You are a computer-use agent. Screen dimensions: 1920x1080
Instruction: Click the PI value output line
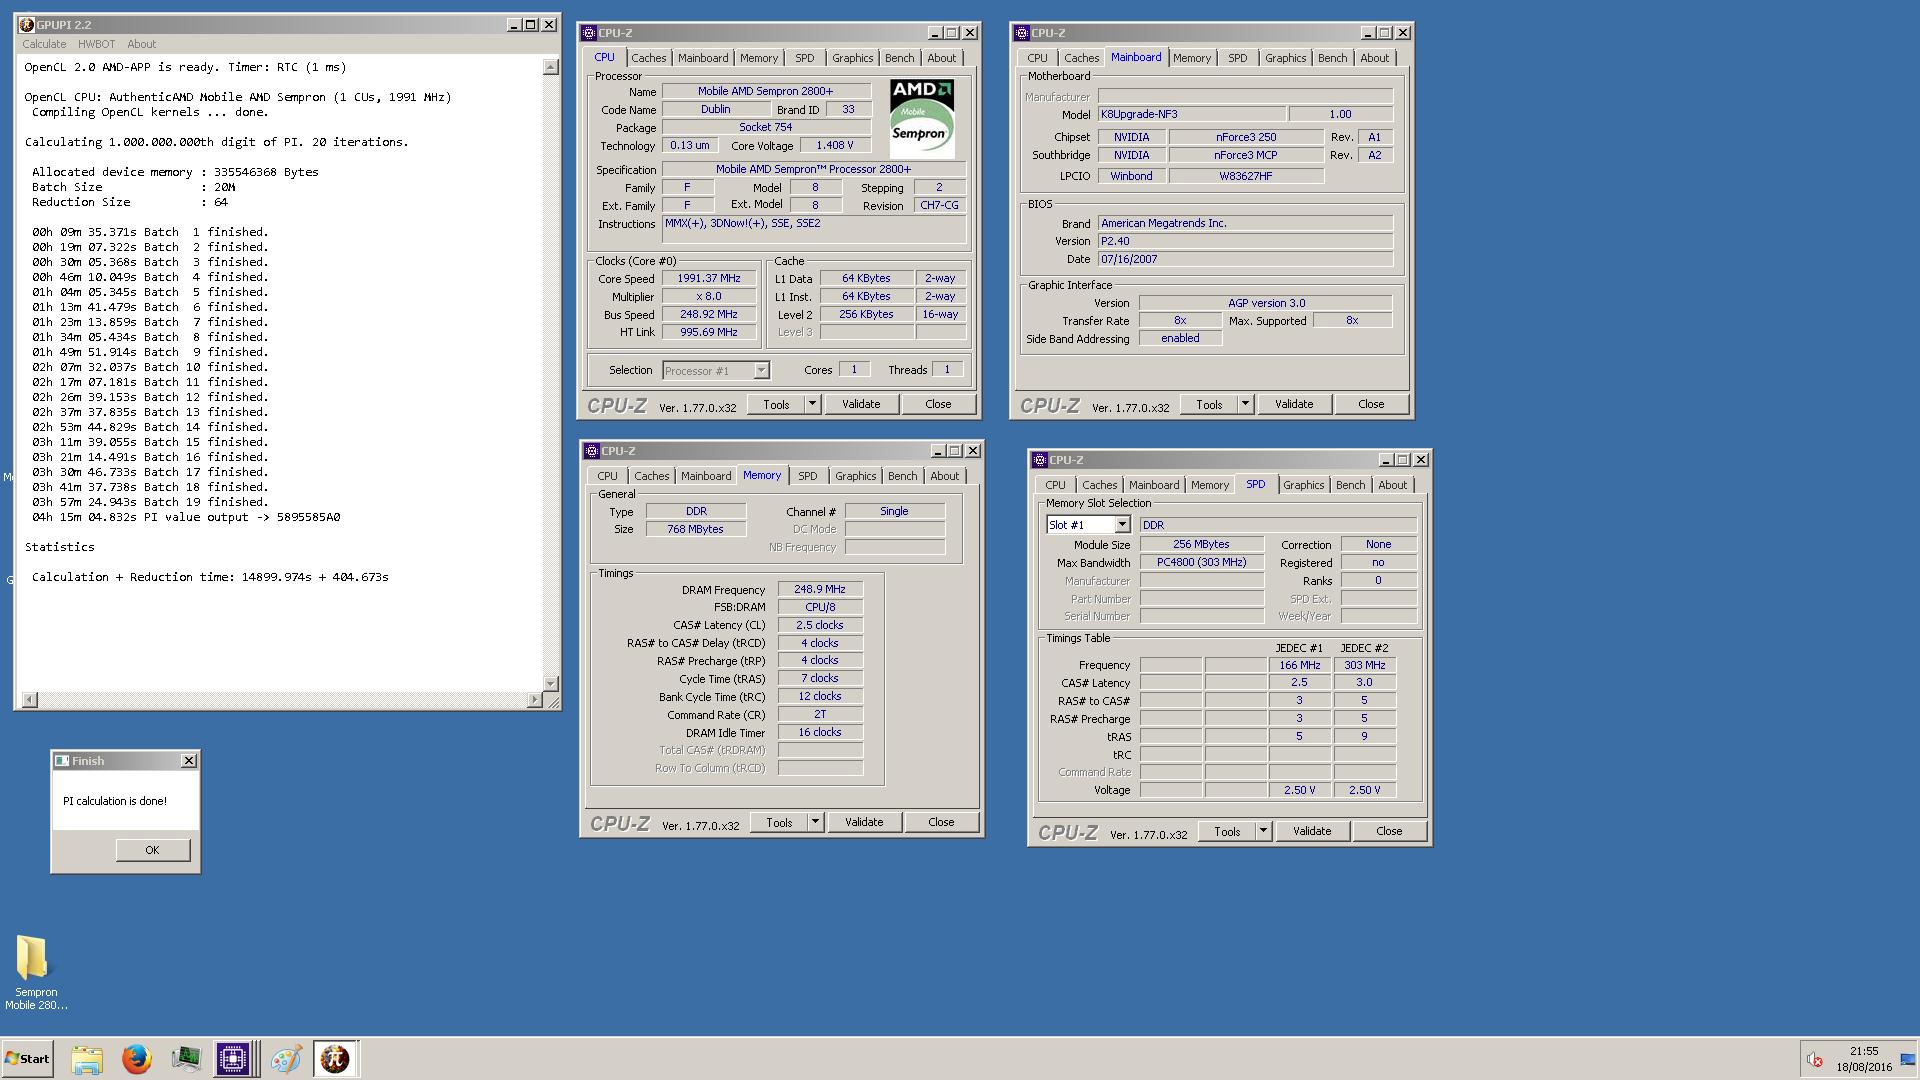pos(186,517)
